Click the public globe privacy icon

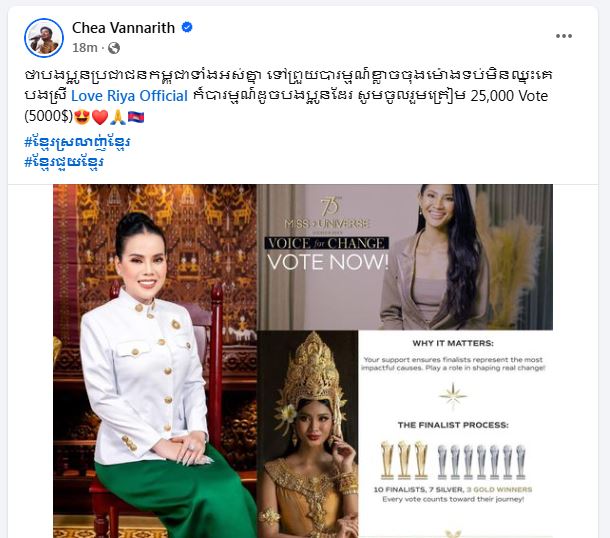click(x=114, y=48)
